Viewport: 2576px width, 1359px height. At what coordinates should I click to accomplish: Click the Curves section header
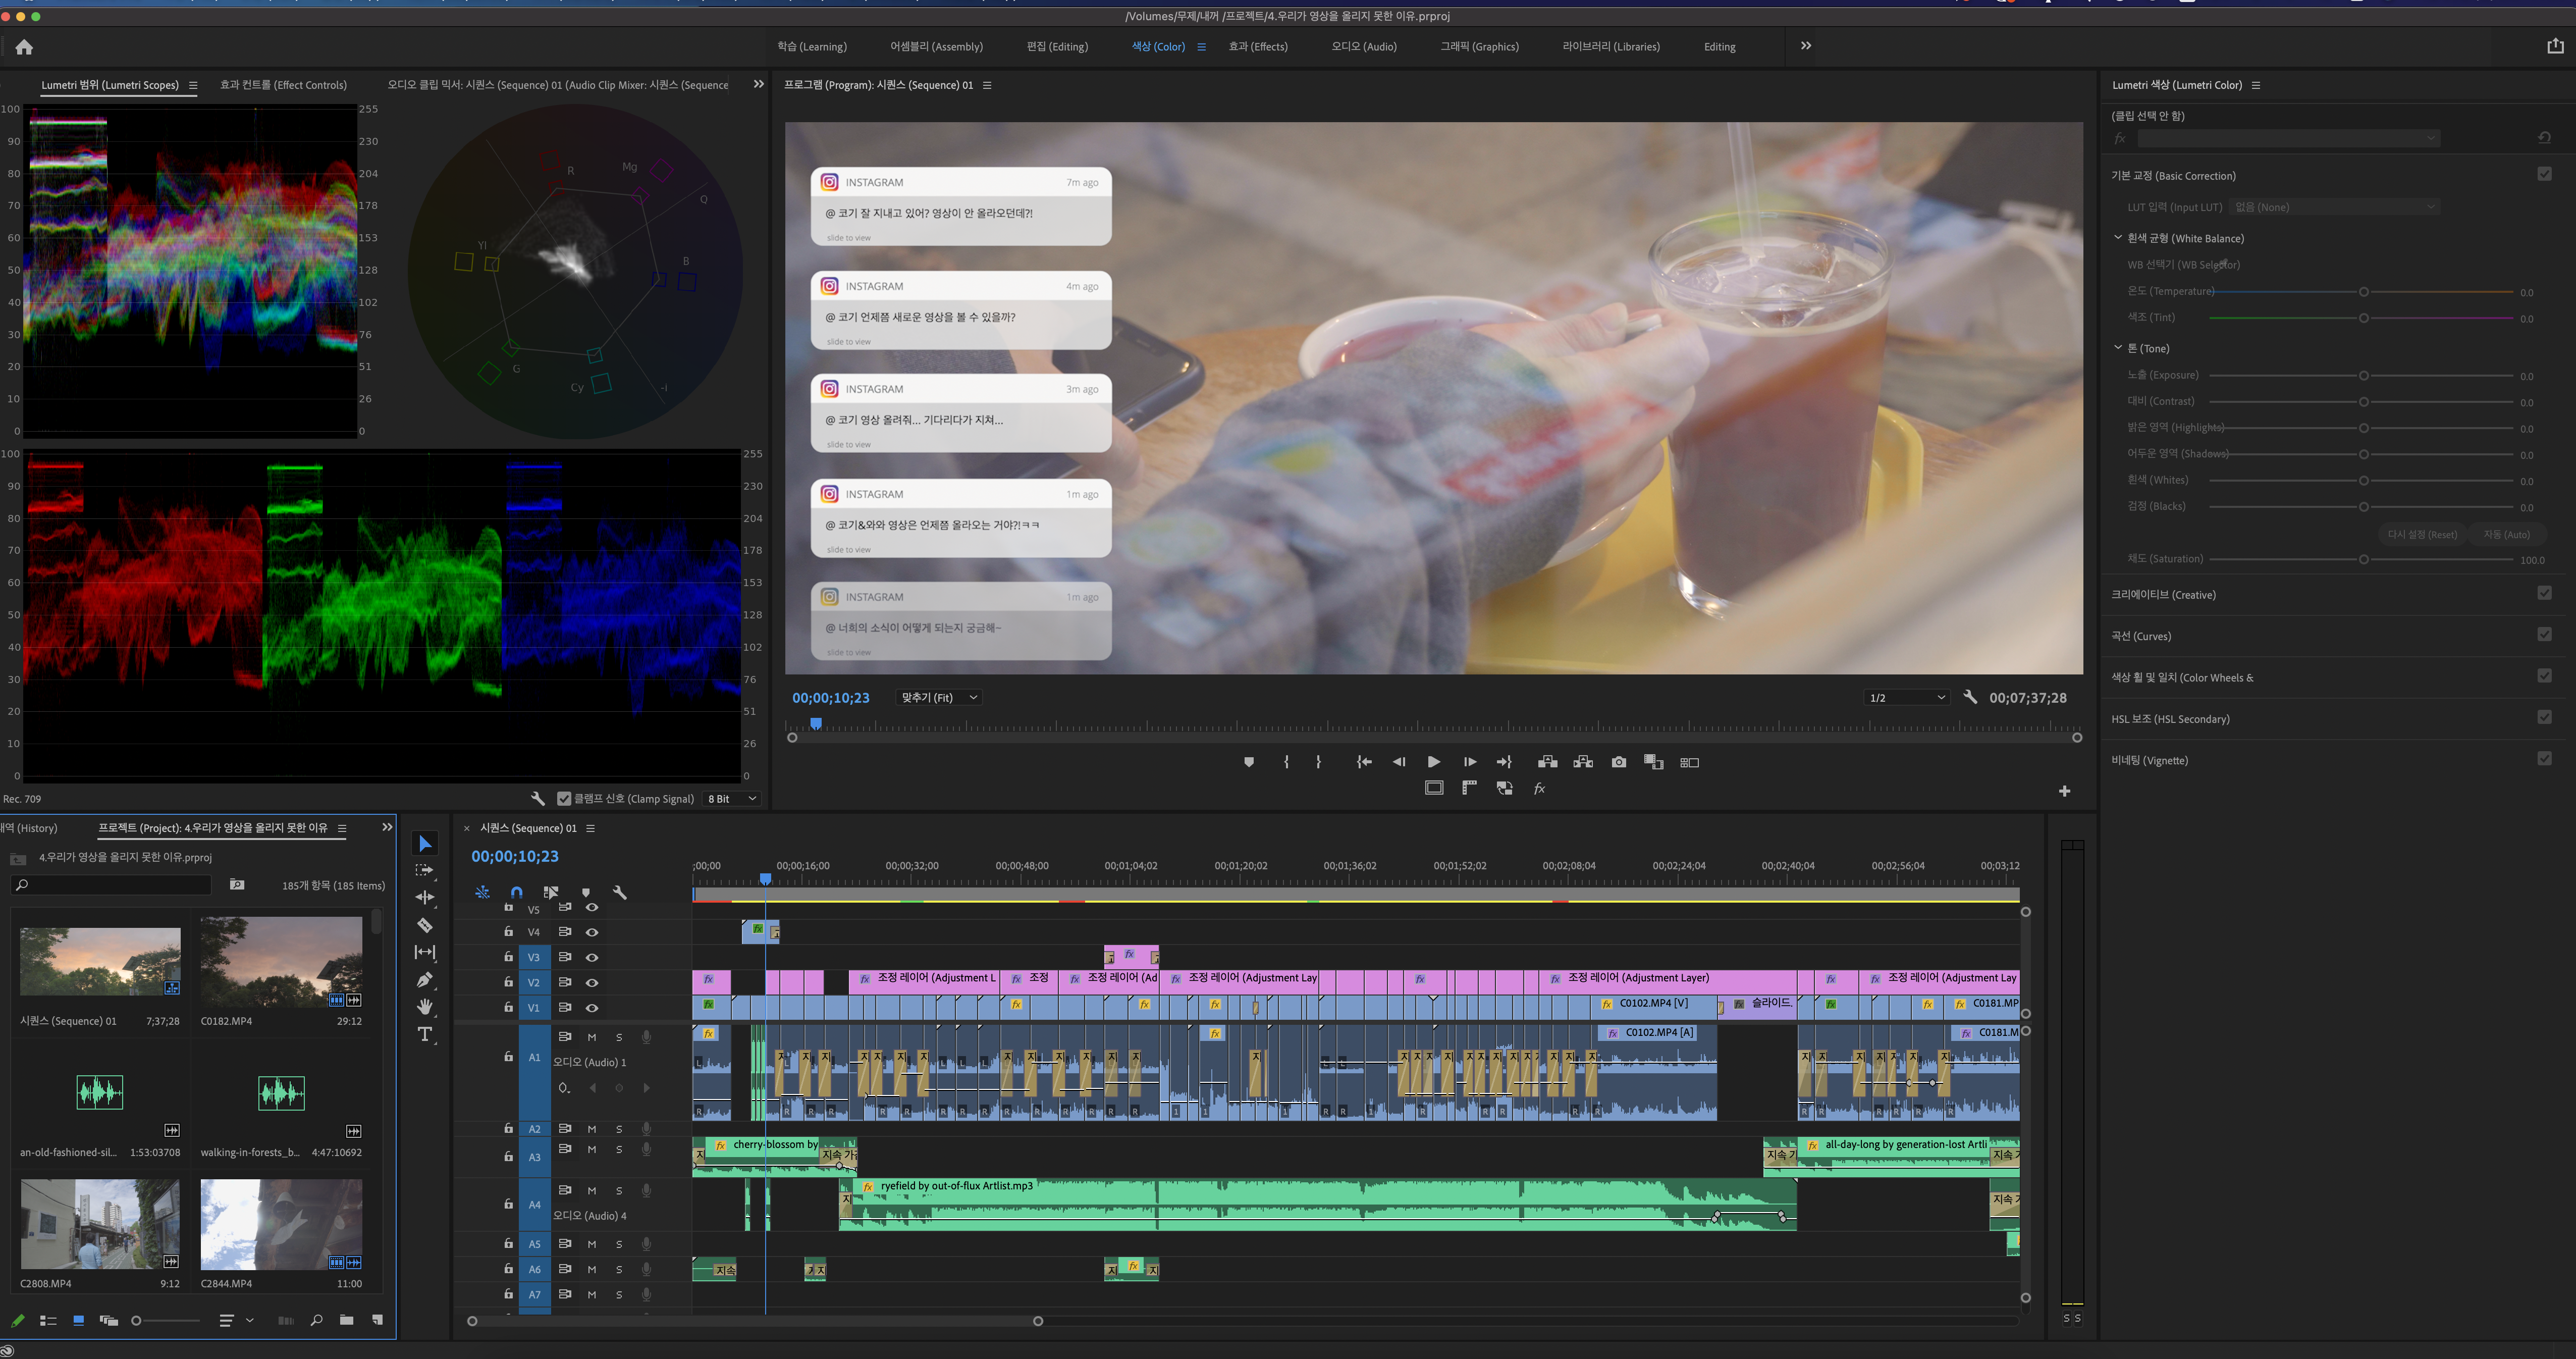tap(2141, 636)
